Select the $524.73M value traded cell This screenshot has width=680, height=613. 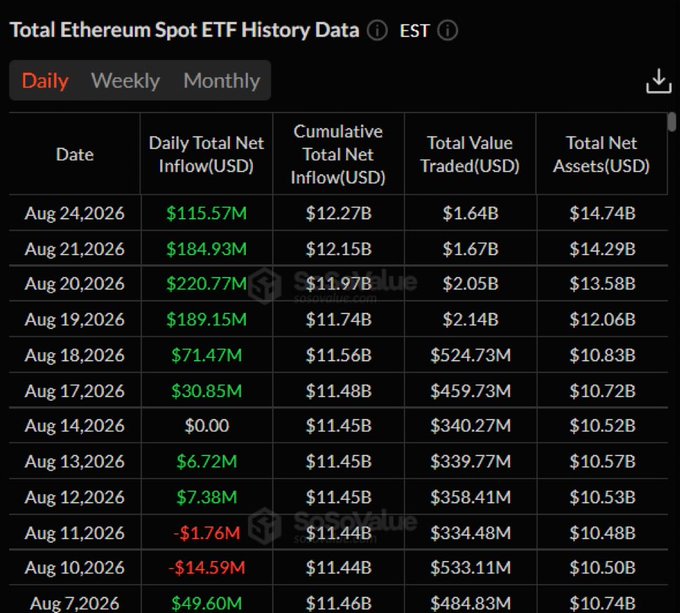tap(471, 355)
